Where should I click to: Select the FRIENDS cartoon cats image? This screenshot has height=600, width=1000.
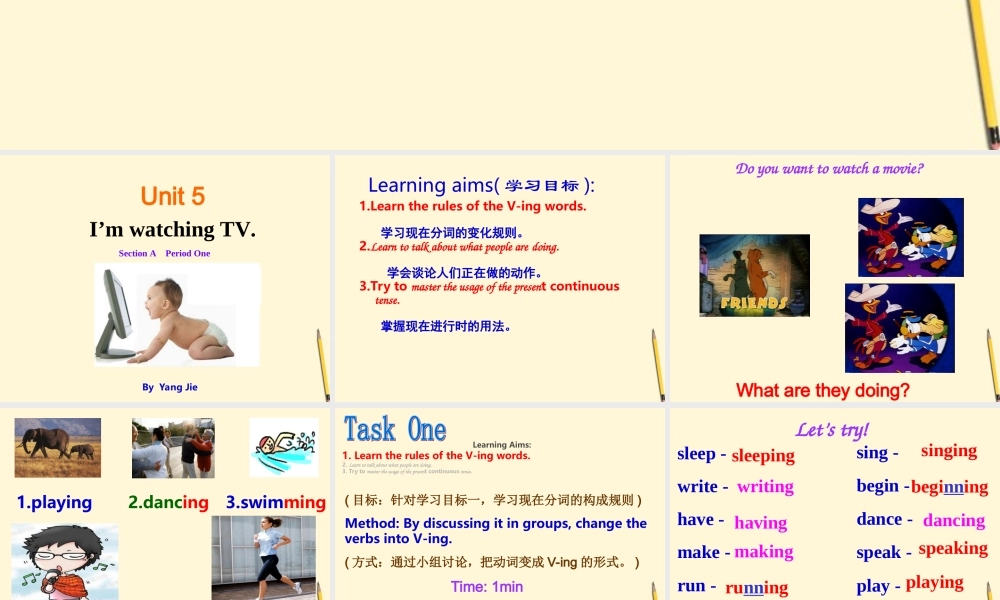pyautogui.click(x=754, y=275)
